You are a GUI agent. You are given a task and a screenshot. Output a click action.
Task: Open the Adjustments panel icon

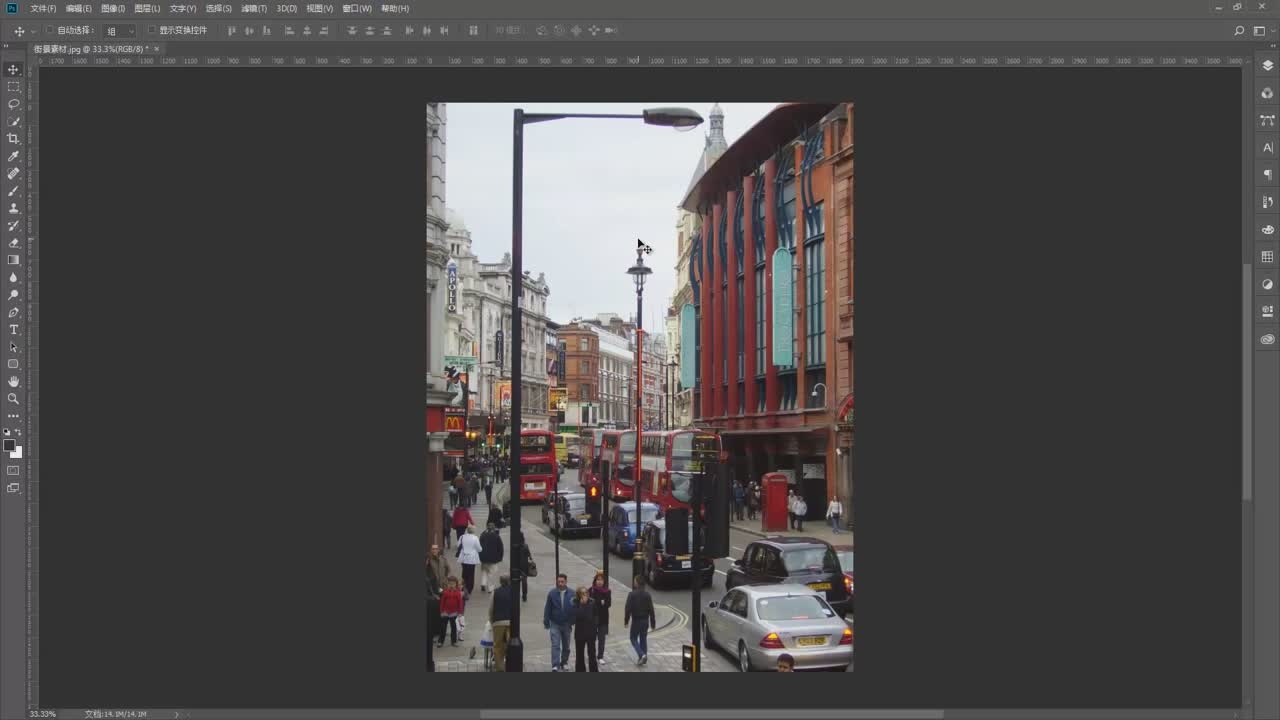pos(1267,284)
